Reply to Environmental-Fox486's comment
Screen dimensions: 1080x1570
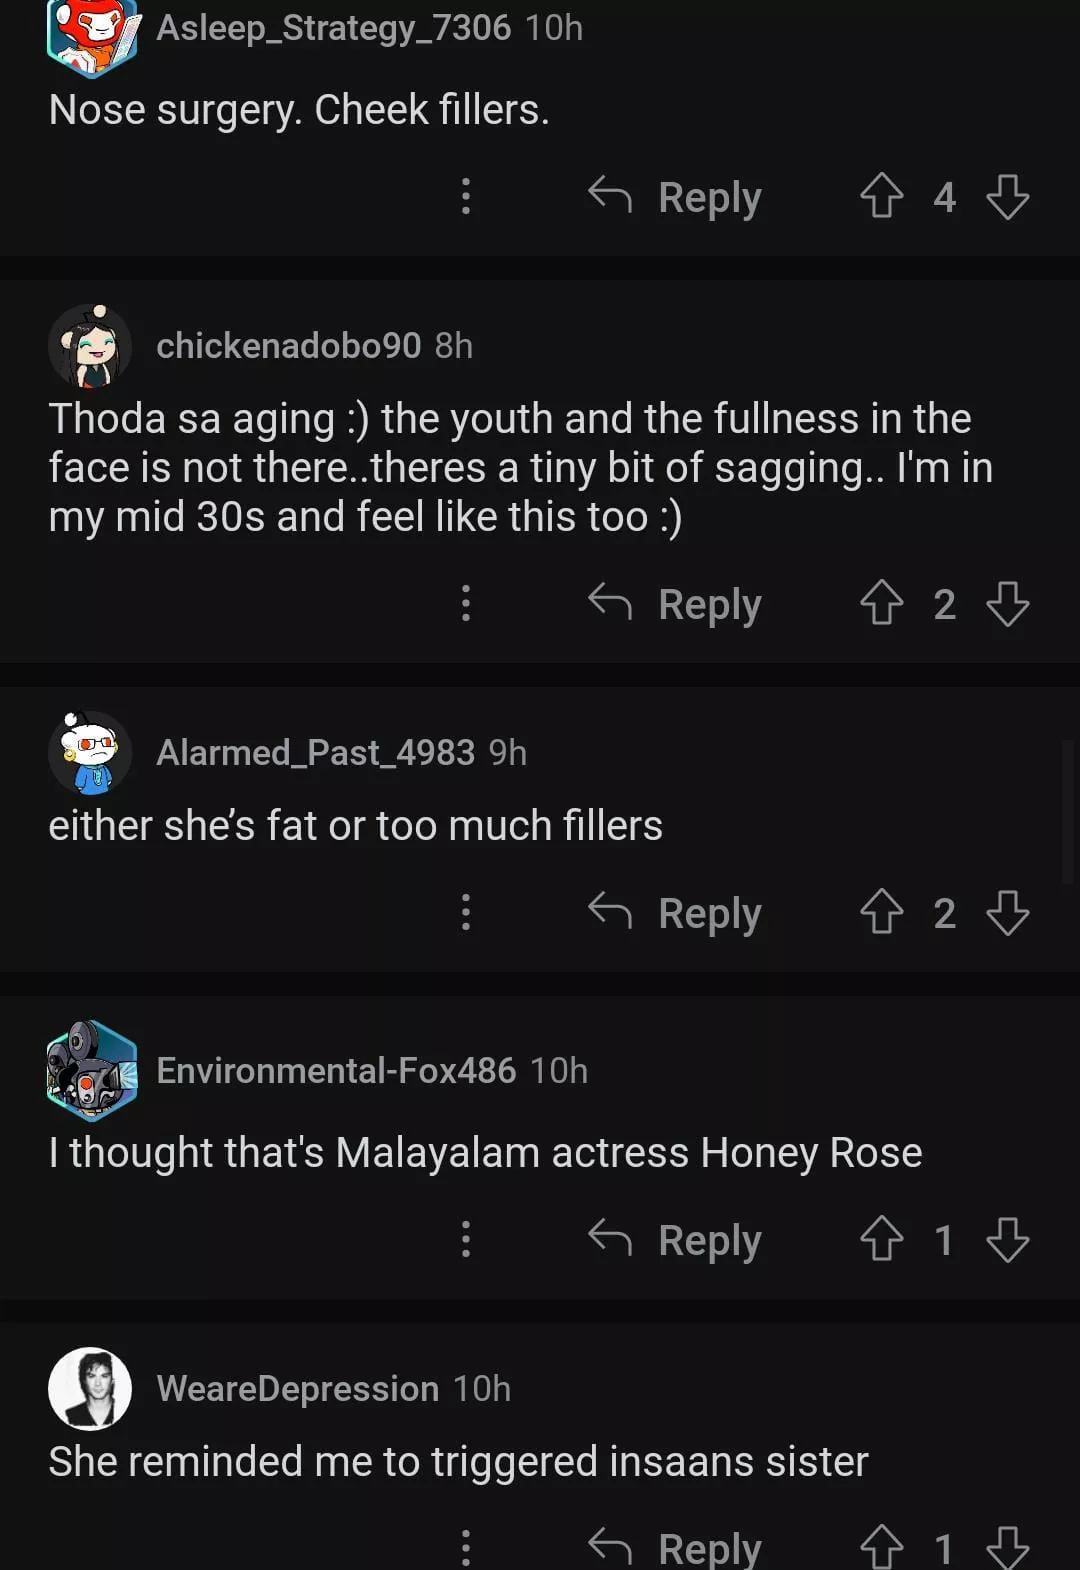click(x=676, y=1239)
